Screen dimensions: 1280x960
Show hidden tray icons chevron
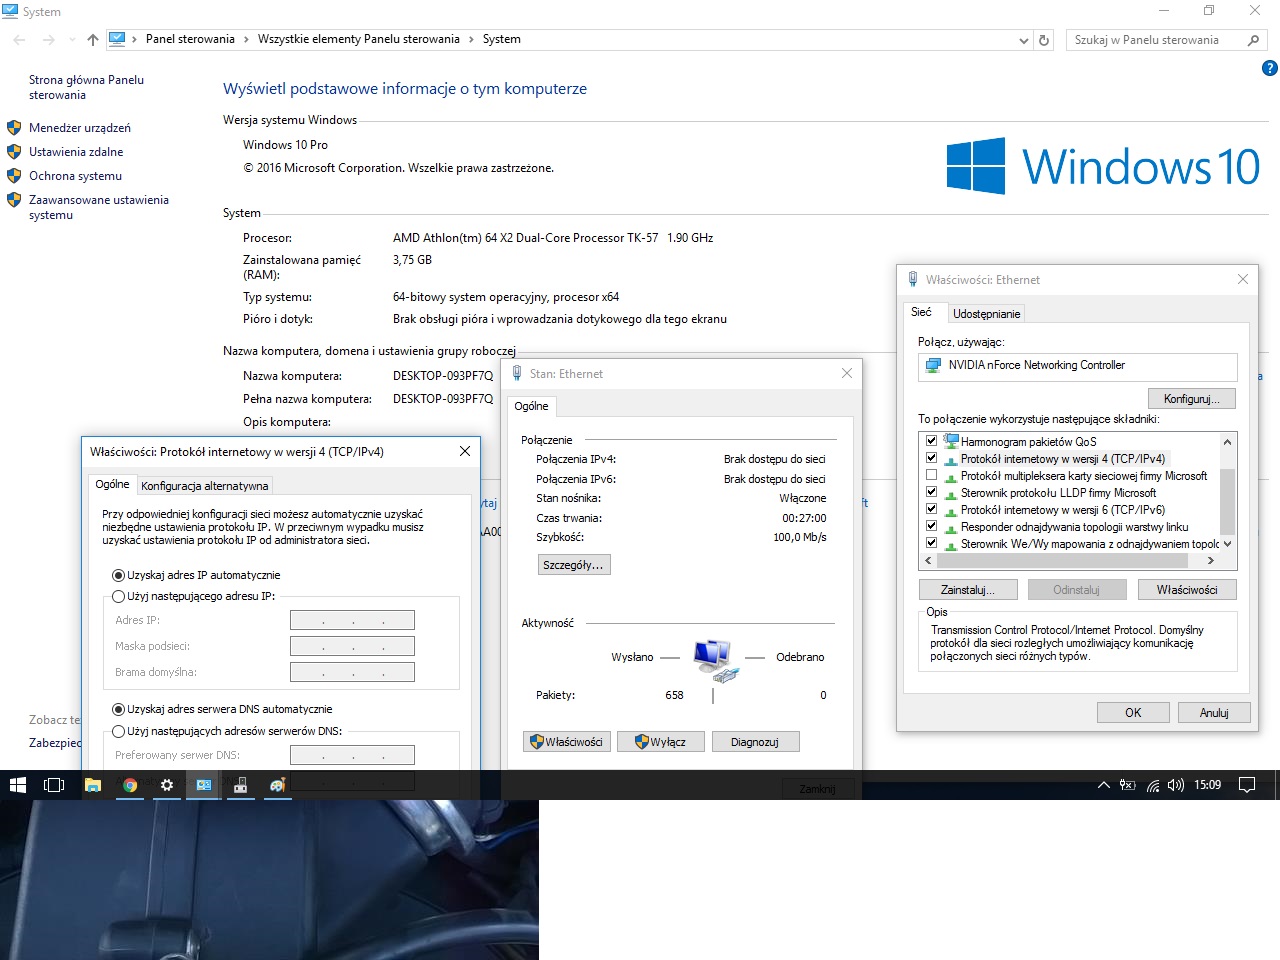(1104, 785)
